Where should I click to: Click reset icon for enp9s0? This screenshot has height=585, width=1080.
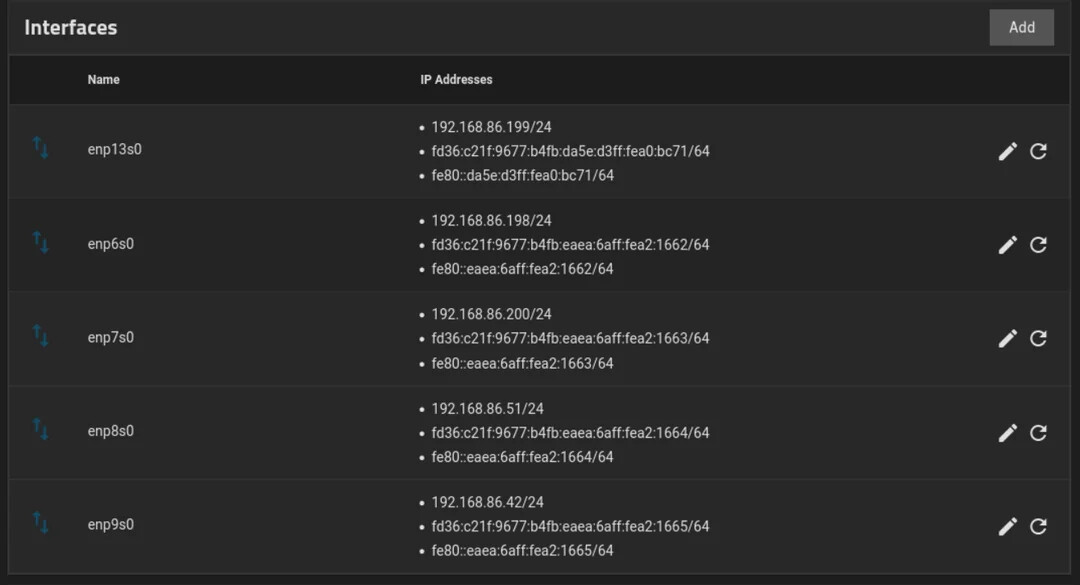(x=1038, y=526)
